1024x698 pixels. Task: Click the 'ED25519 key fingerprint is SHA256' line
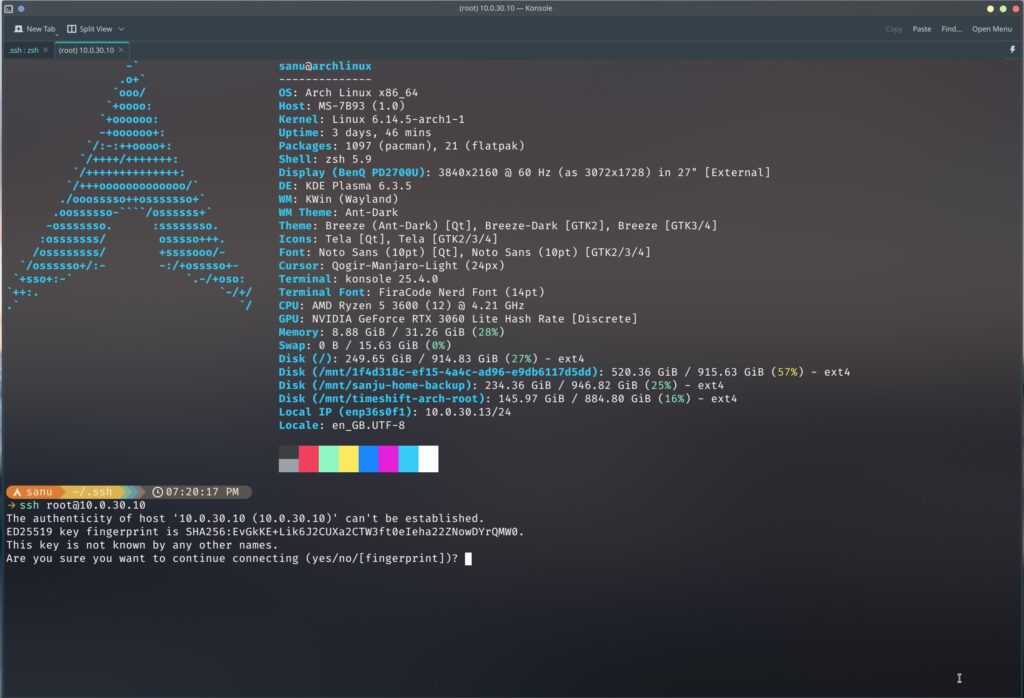click(x=265, y=531)
